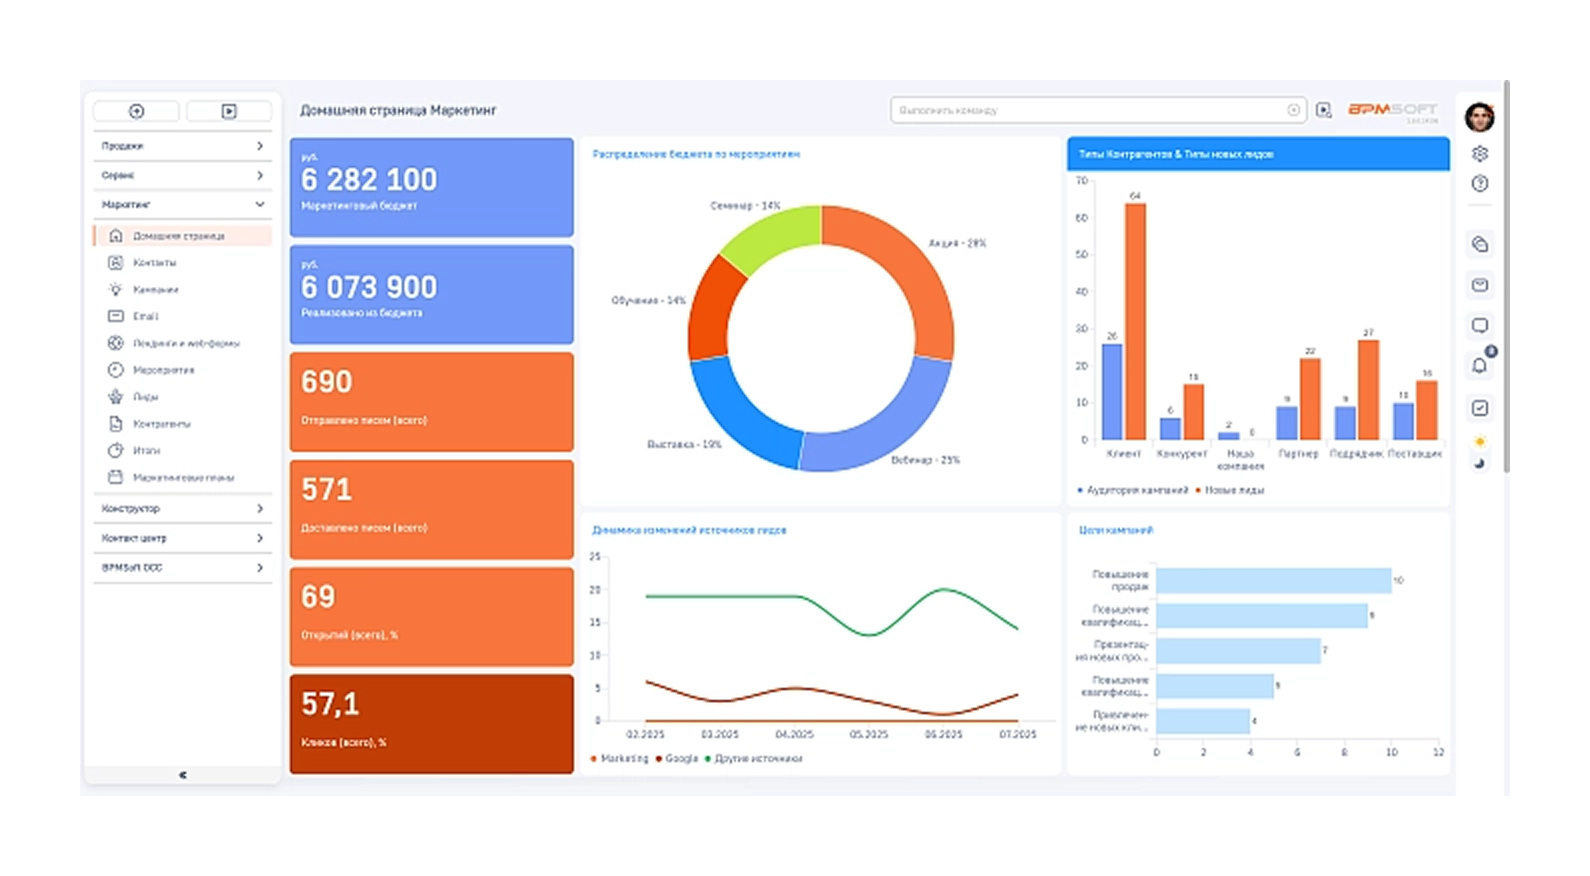Screen dimensions: 1590x876
Task: Open the user profile avatar
Action: (1480, 117)
